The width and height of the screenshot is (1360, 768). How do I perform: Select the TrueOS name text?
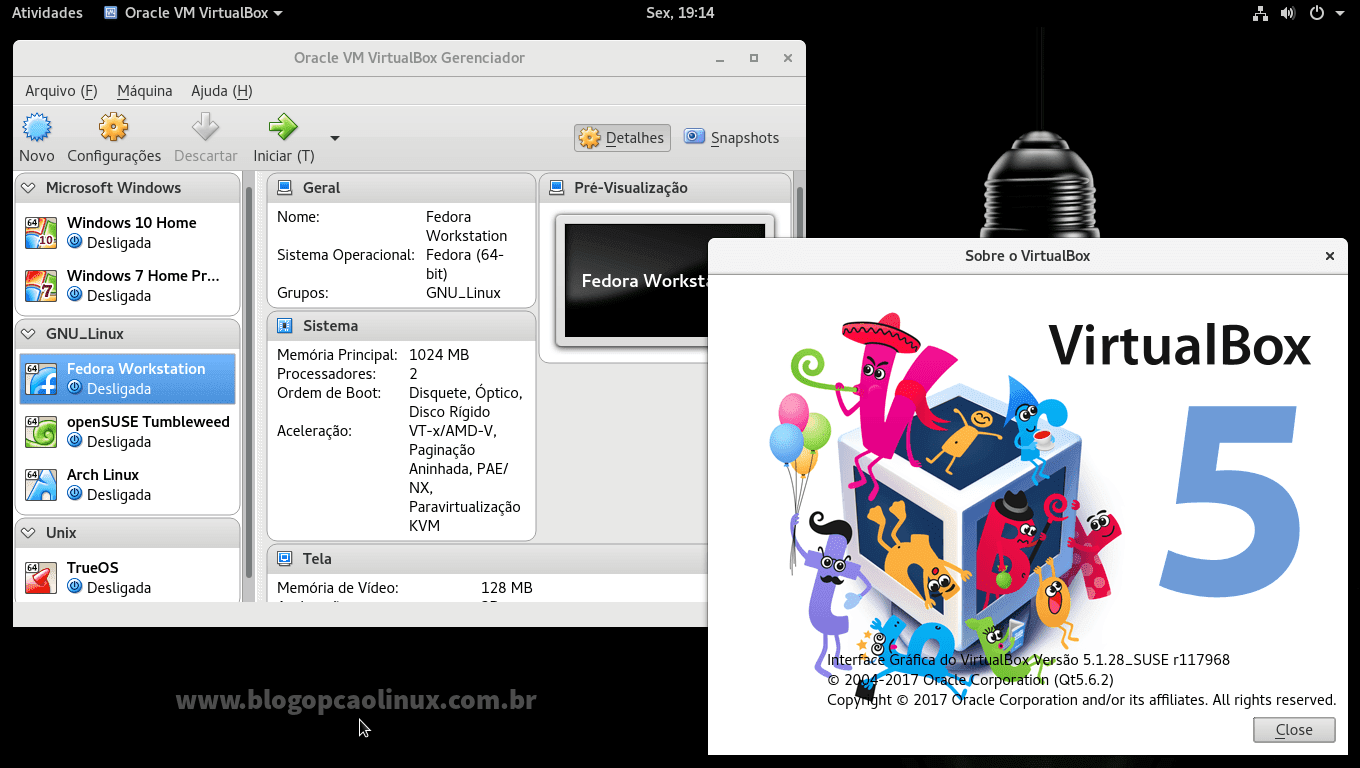tap(93, 568)
